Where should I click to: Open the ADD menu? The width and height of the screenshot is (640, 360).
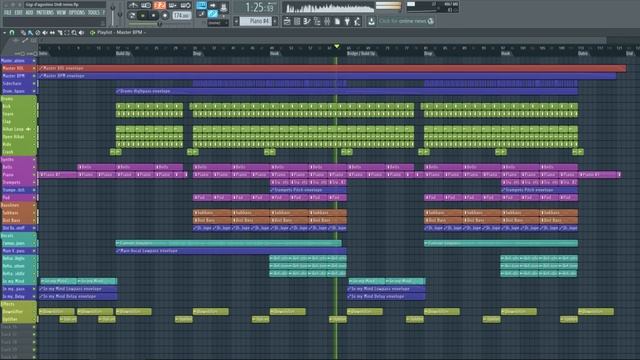click(29, 13)
